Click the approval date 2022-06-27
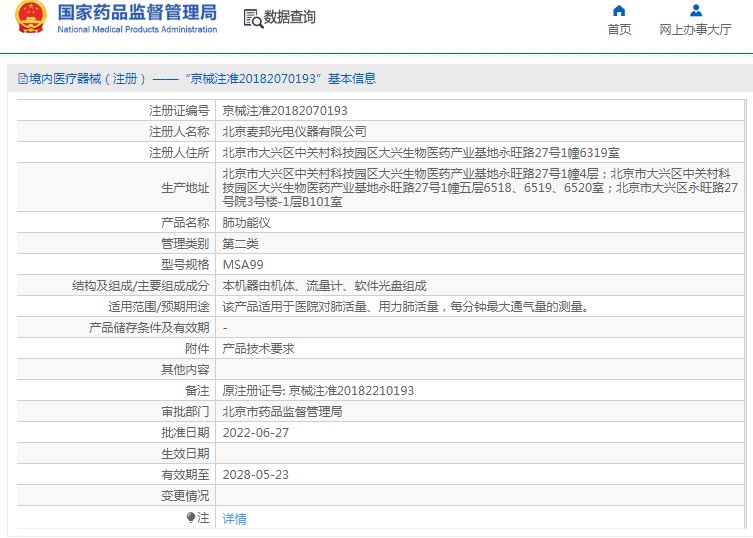 [256, 433]
